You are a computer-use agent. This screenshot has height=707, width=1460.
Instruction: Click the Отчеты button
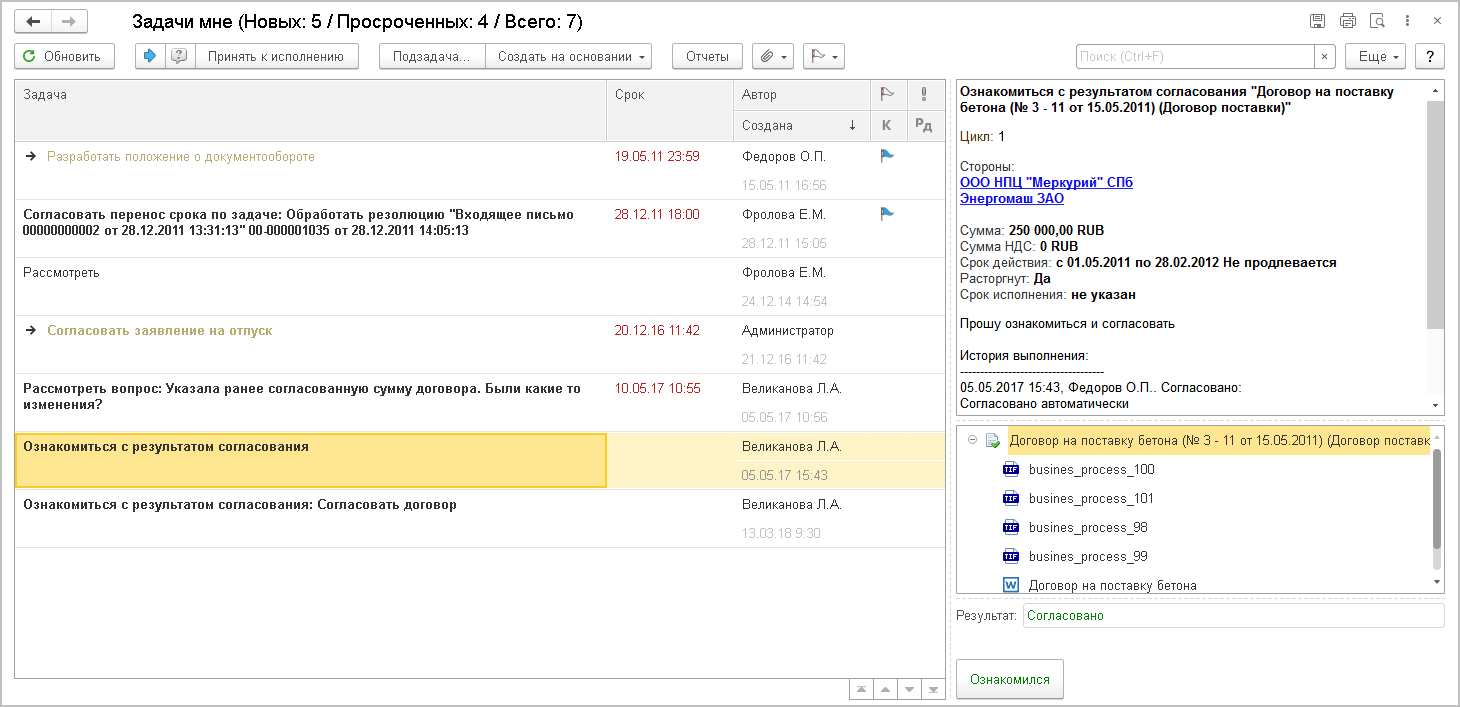[707, 56]
